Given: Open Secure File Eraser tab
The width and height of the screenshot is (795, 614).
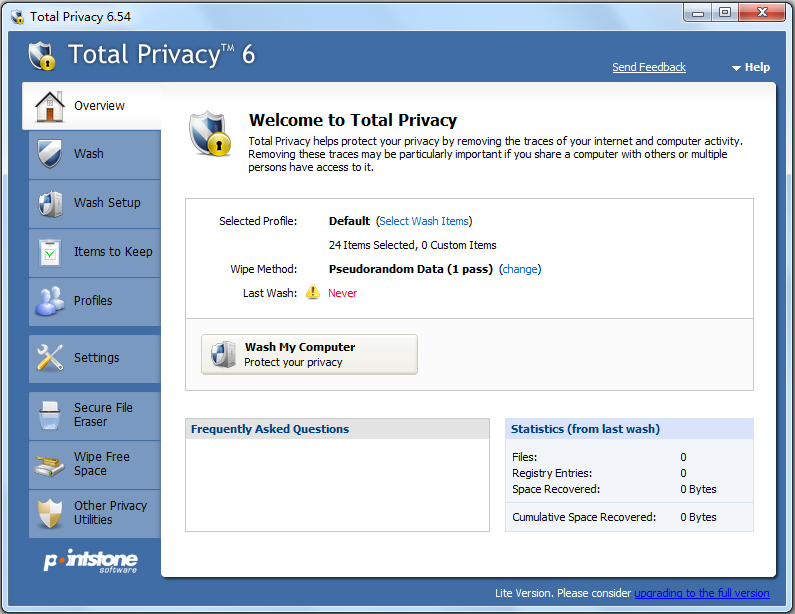Looking at the screenshot, I should click(95, 415).
